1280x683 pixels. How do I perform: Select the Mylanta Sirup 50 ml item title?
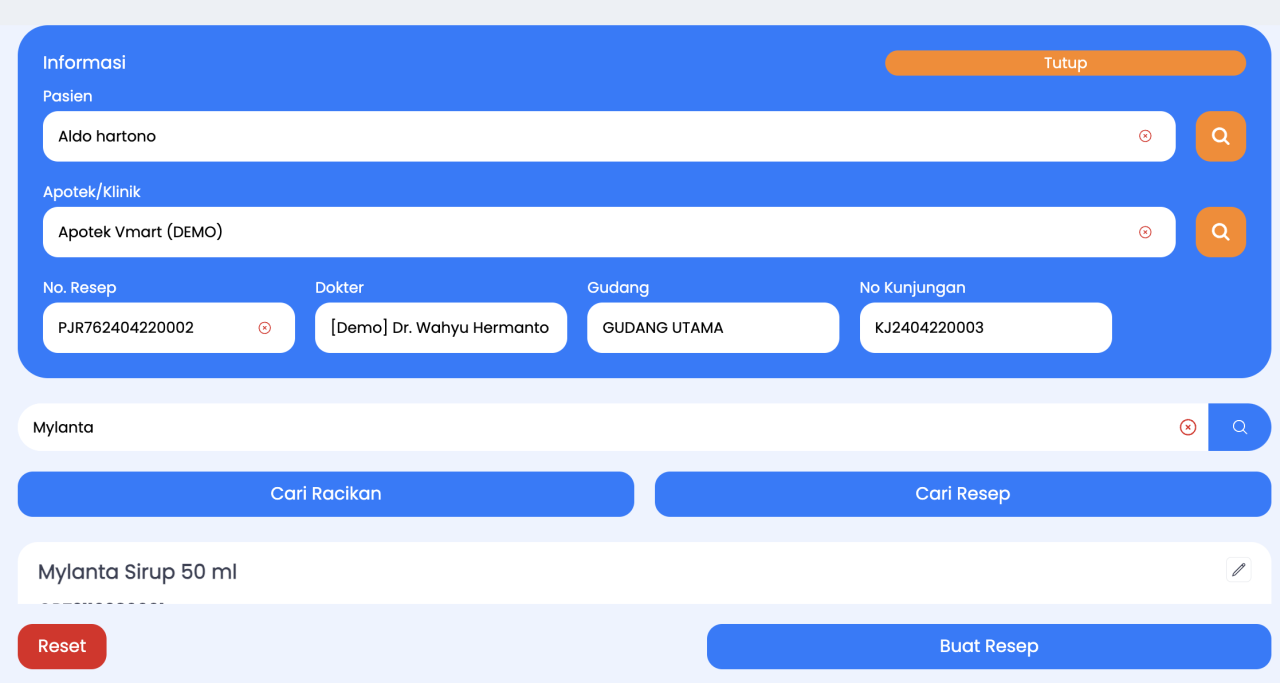[x=137, y=572]
